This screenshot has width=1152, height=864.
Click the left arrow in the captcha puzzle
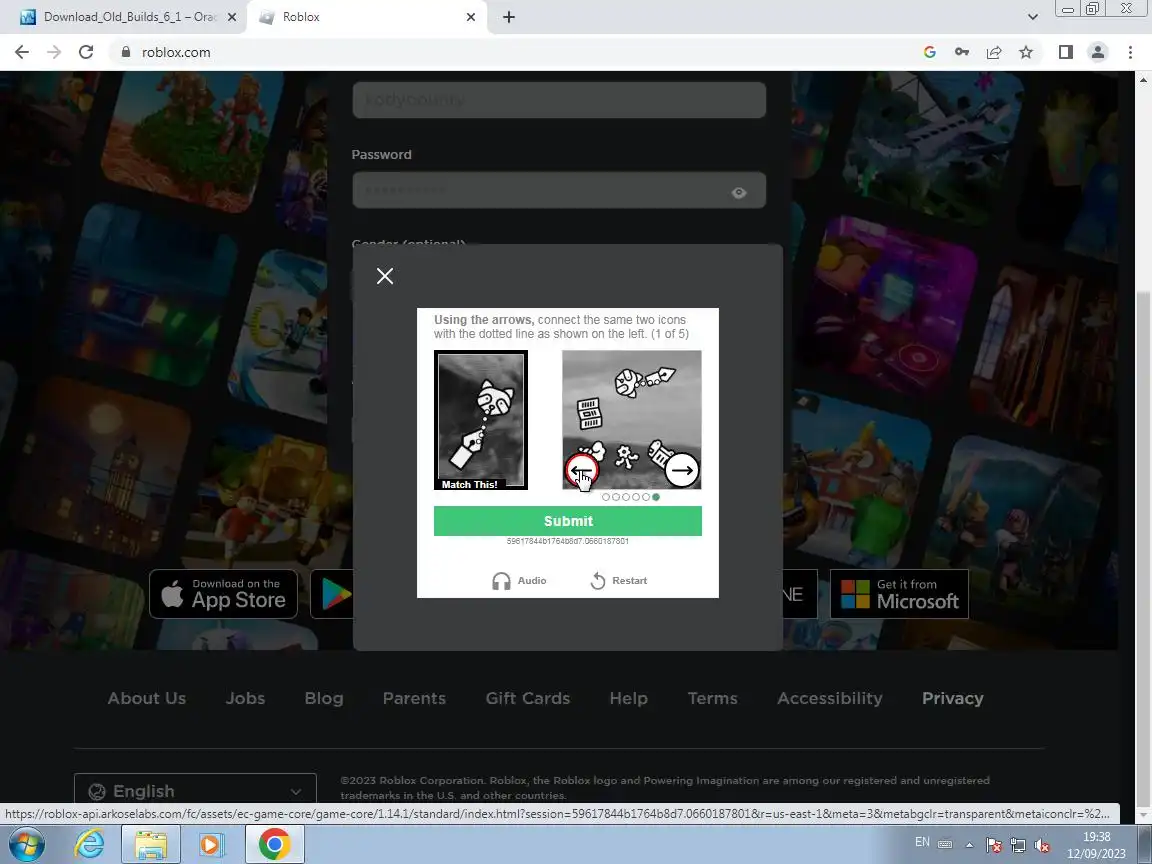581,470
